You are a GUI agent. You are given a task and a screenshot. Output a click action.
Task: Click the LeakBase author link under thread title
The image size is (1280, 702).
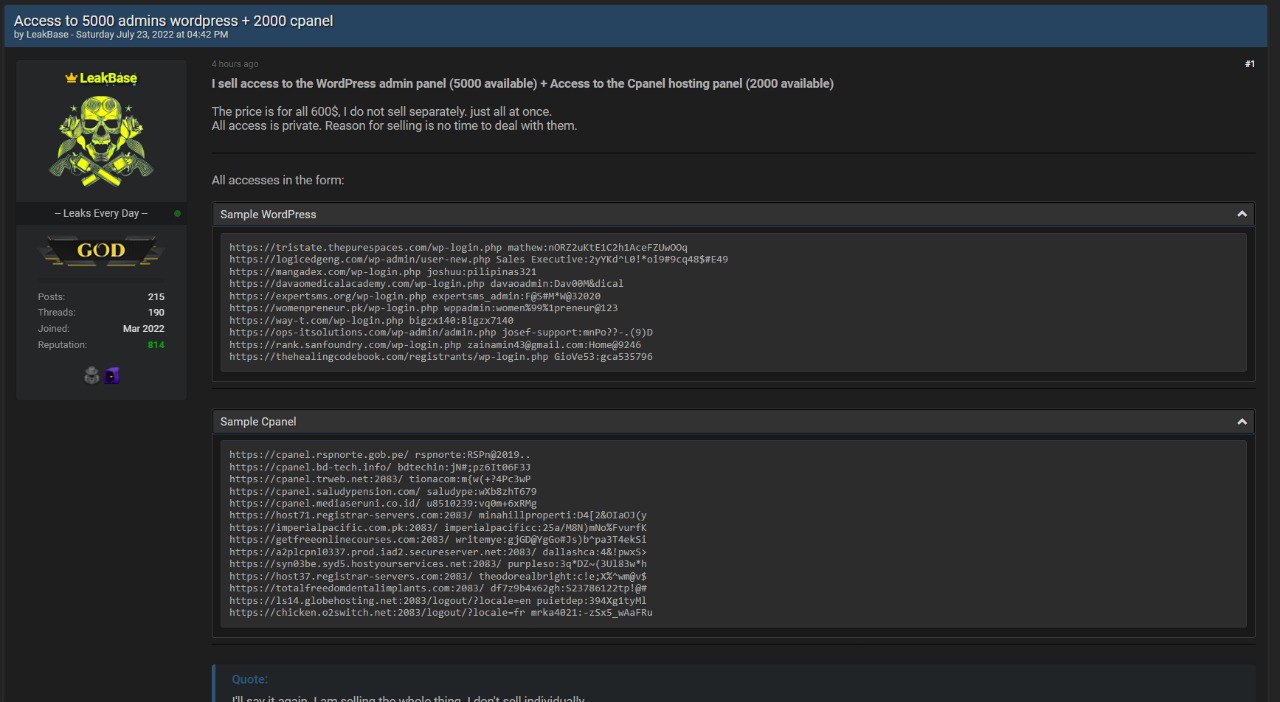pos(46,35)
